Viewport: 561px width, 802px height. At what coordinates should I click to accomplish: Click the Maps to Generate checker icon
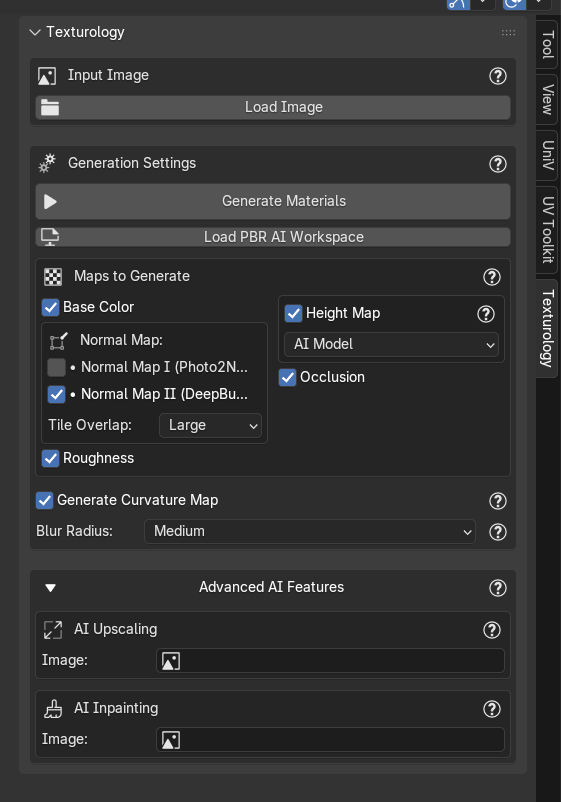coord(53,277)
